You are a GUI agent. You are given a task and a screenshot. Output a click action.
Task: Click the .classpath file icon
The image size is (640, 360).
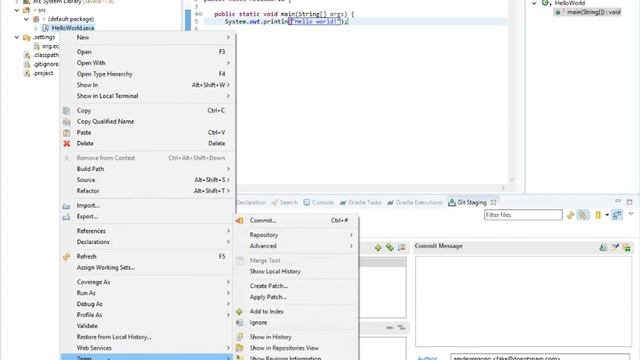tap(27, 55)
